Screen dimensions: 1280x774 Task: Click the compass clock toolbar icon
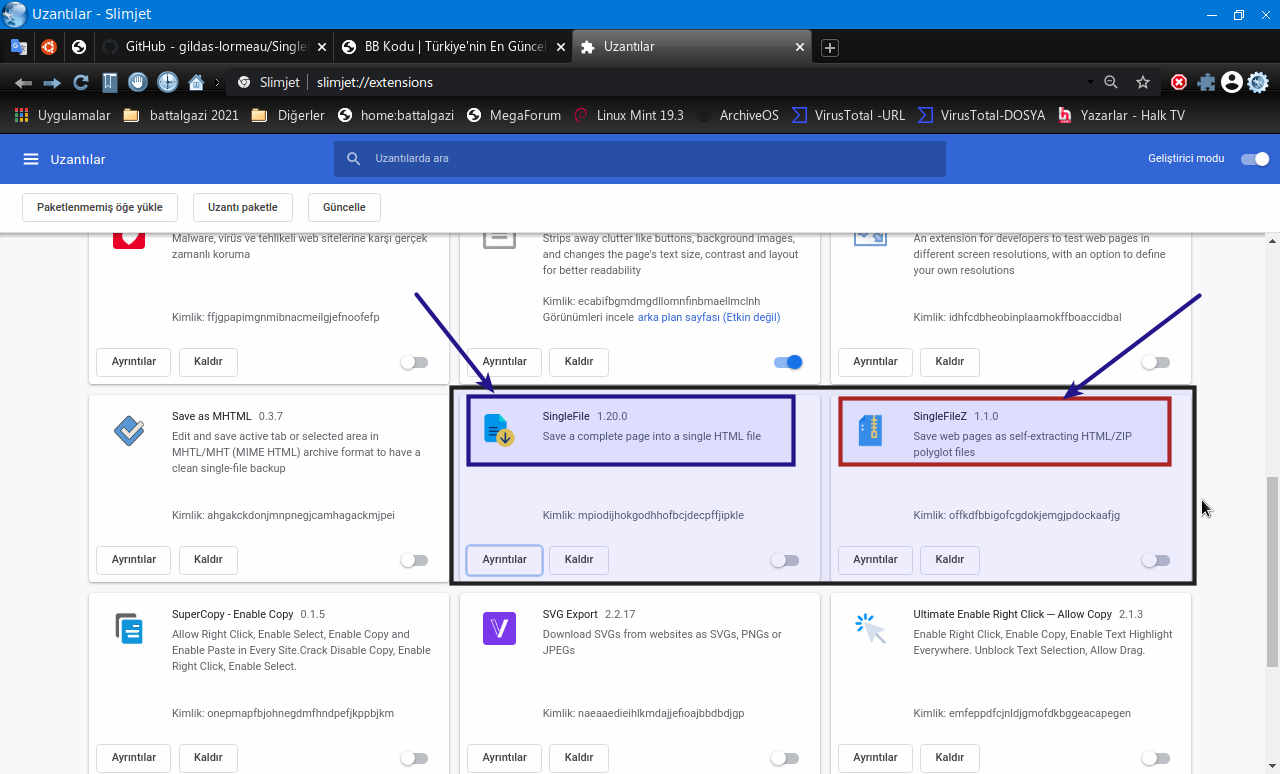tap(167, 82)
